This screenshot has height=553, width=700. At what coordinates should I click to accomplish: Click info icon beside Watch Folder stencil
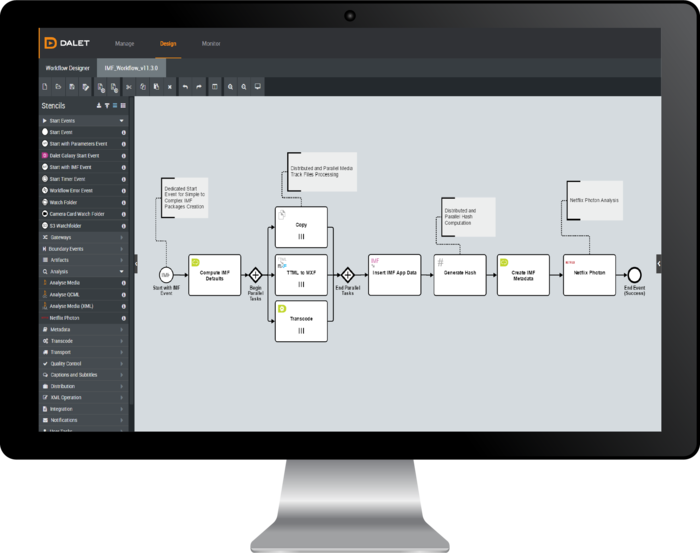122,203
